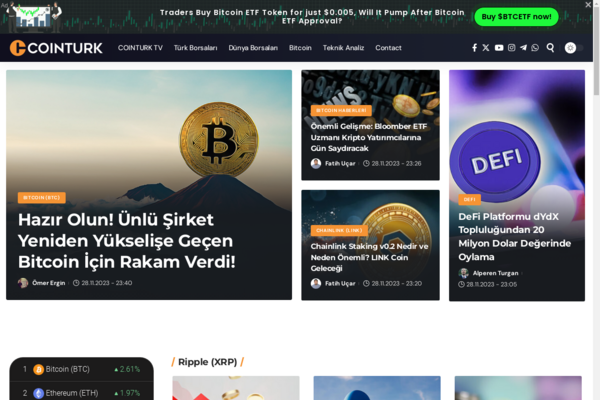
Task: Close the top ad banner
Action: tap(588, 5)
